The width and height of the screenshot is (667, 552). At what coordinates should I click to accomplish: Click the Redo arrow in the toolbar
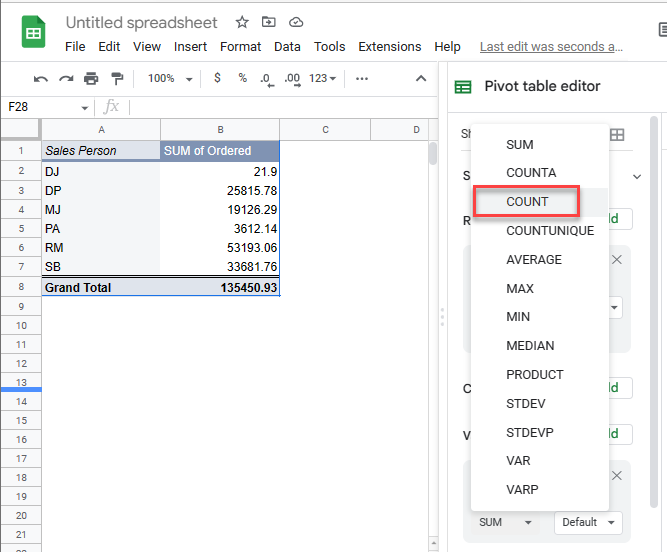66,79
